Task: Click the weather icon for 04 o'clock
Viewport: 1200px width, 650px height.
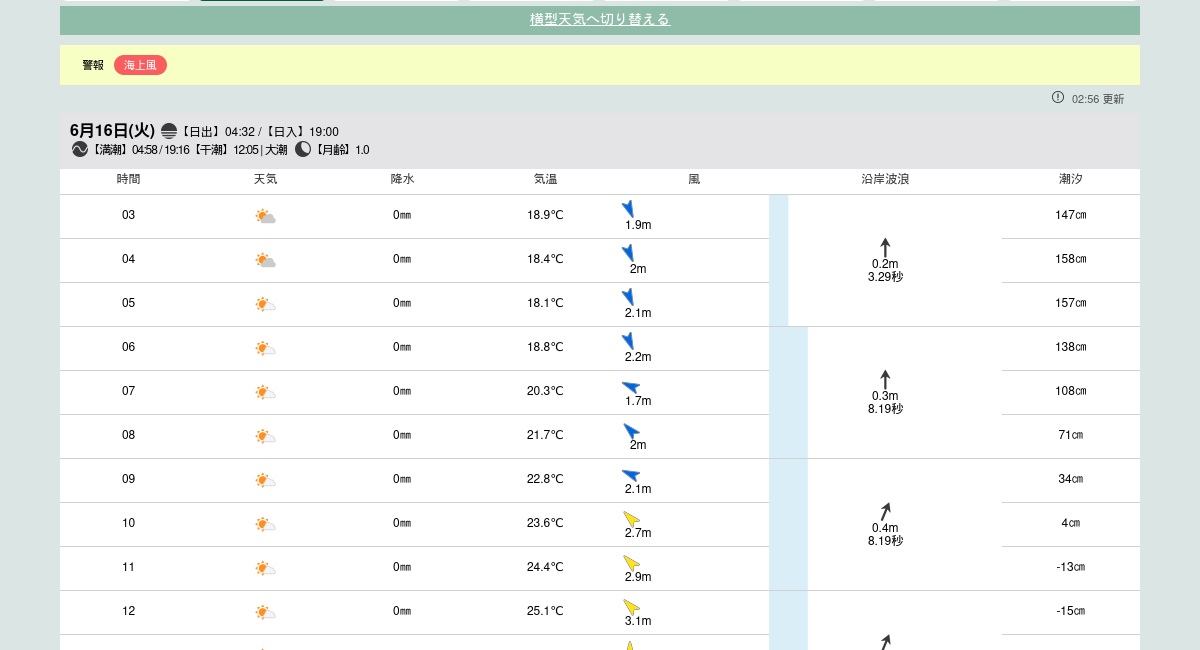Action: click(x=265, y=259)
